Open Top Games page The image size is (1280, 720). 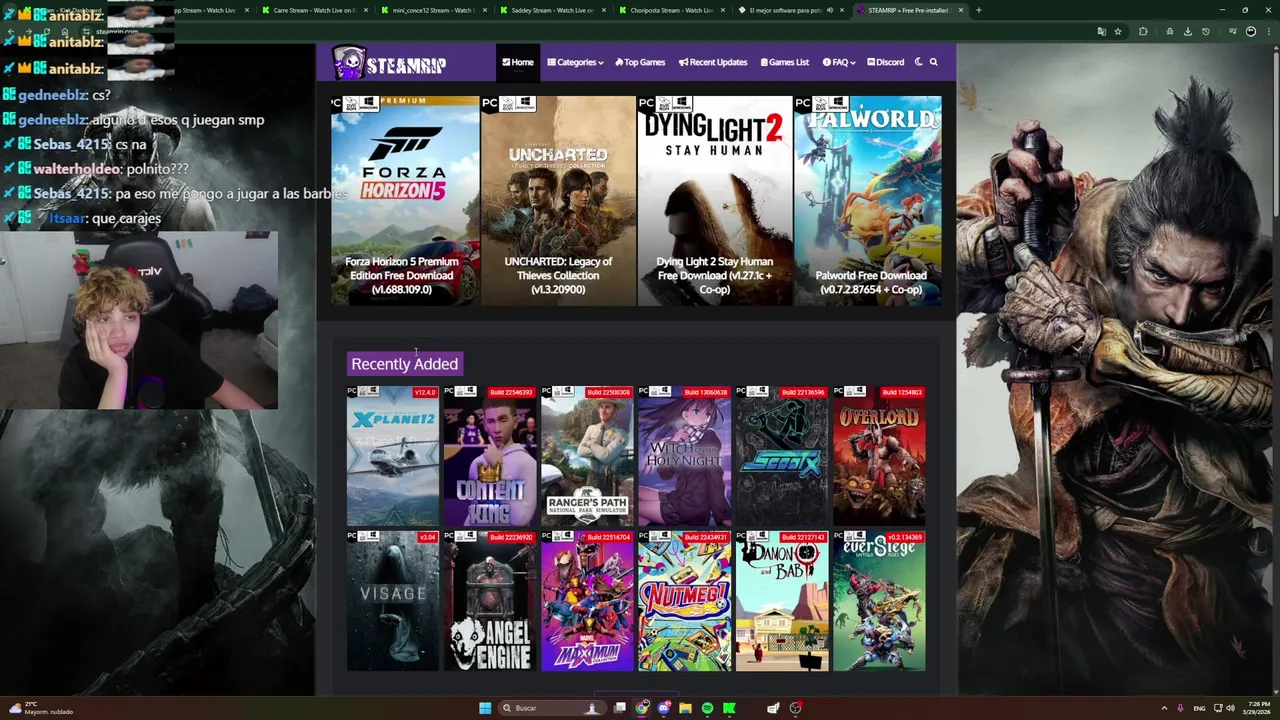(x=640, y=62)
